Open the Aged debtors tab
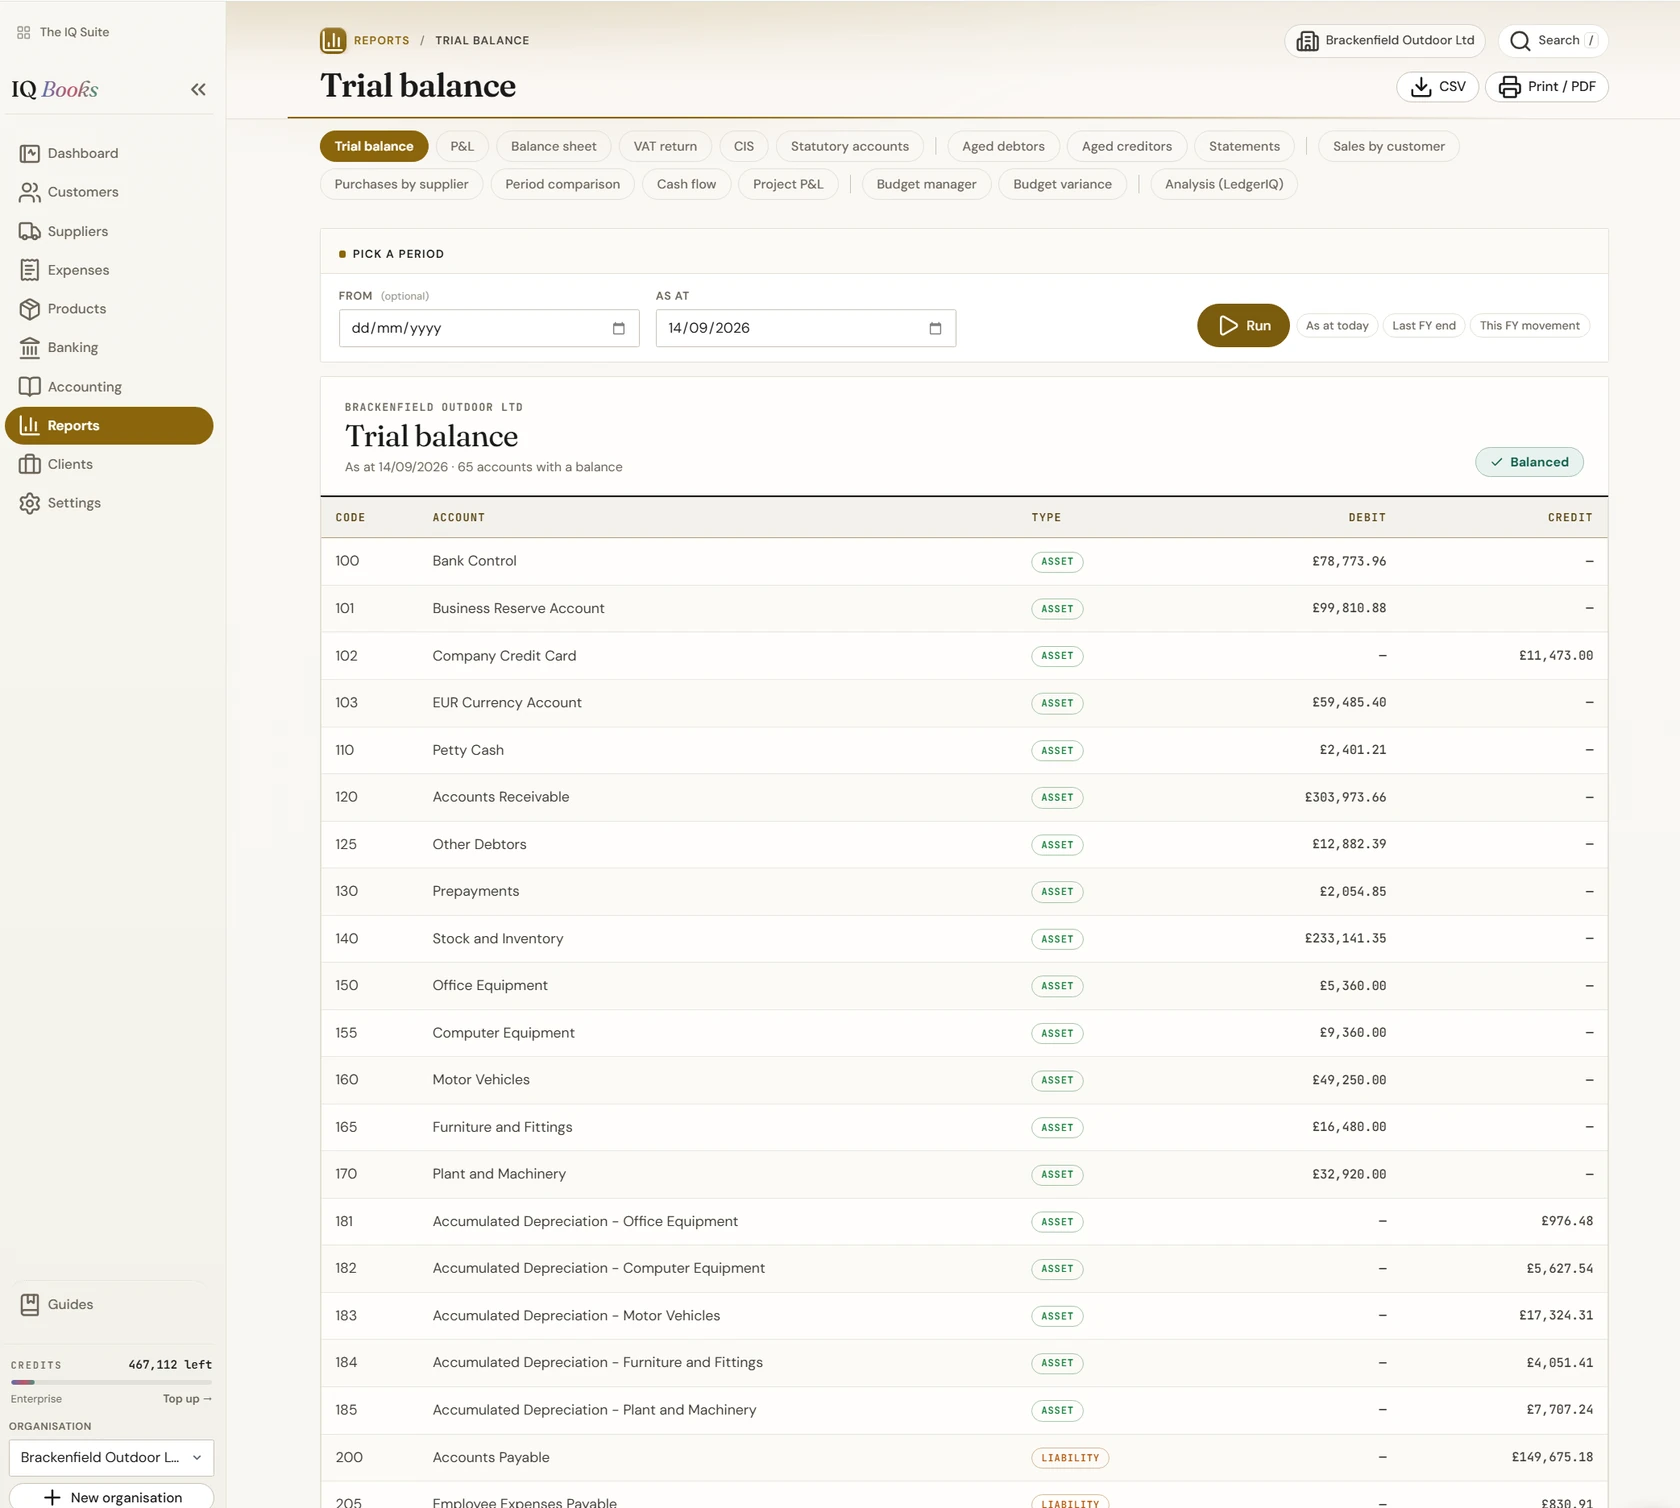 (x=1003, y=146)
